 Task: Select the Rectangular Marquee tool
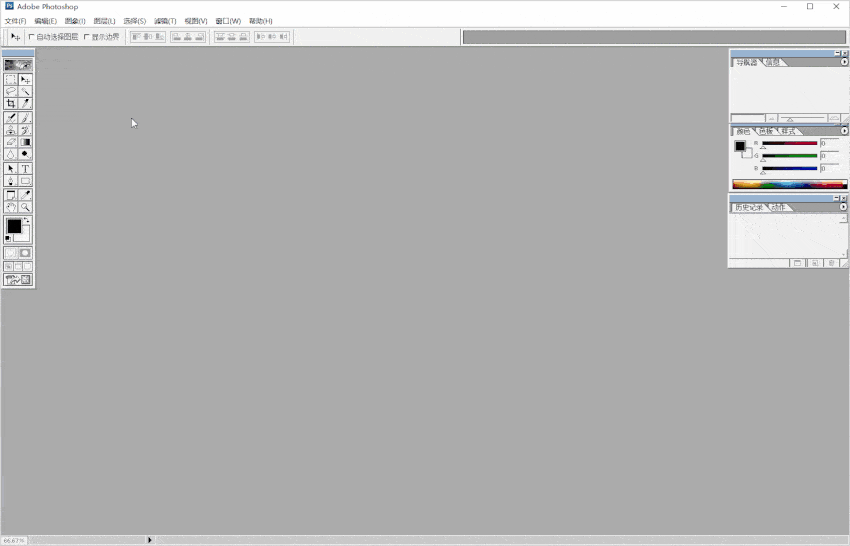11,80
